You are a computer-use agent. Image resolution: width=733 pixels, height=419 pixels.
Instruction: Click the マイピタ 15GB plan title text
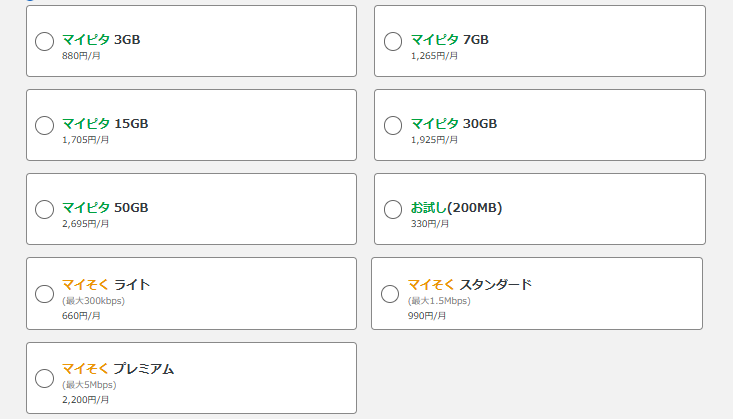[x=105, y=124]
